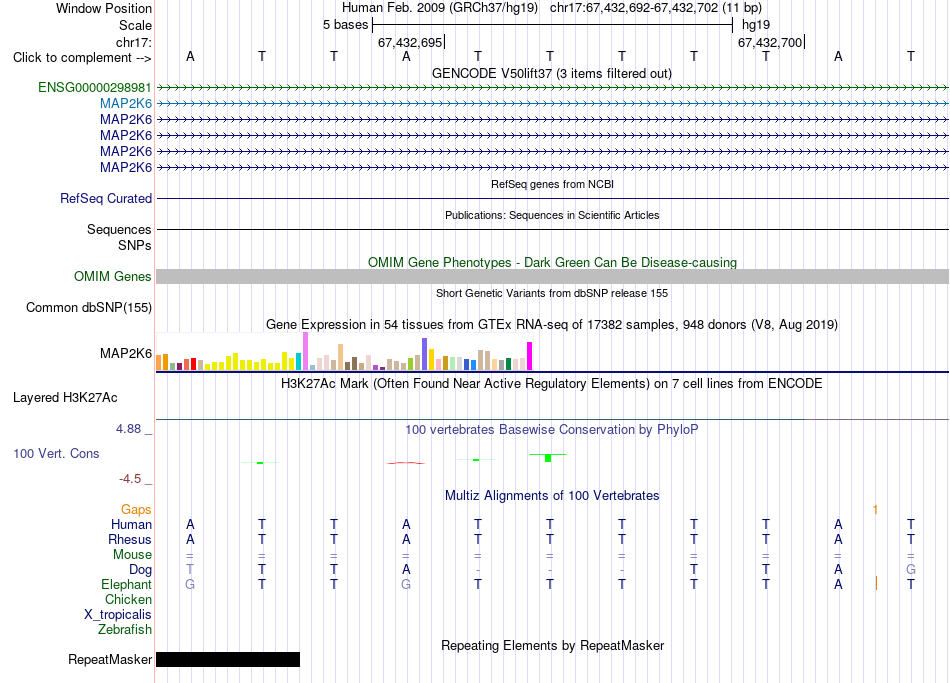This screenshot has height=683, width=950.
Task: Click 'Short Genetic Variants from dbSNP release 155'
Action: coord(552,293)
